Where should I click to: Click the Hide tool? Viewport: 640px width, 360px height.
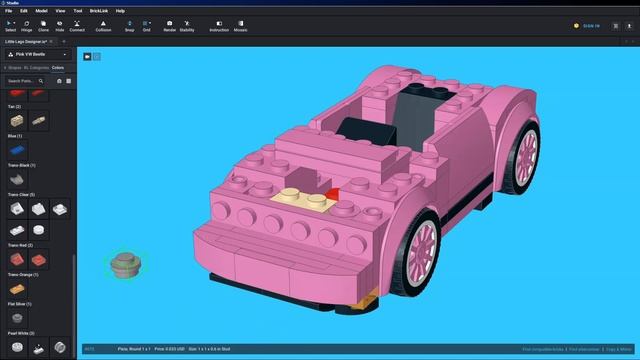pyautogui.click(x=60, y=26)
